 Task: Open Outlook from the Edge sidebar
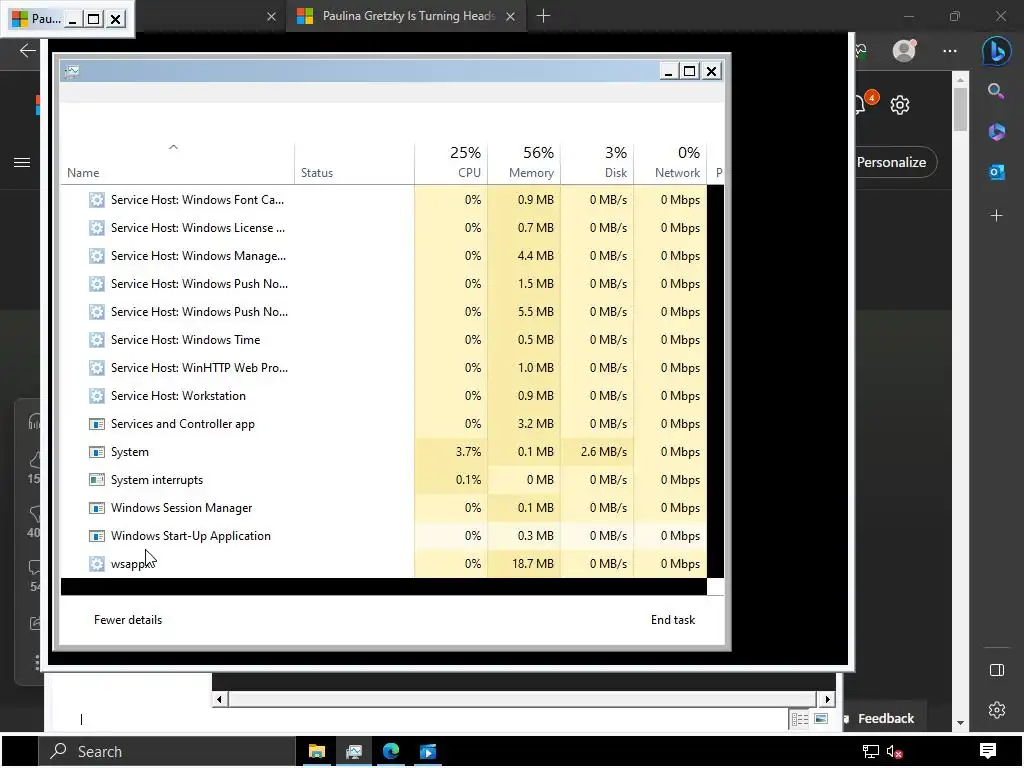997,172
